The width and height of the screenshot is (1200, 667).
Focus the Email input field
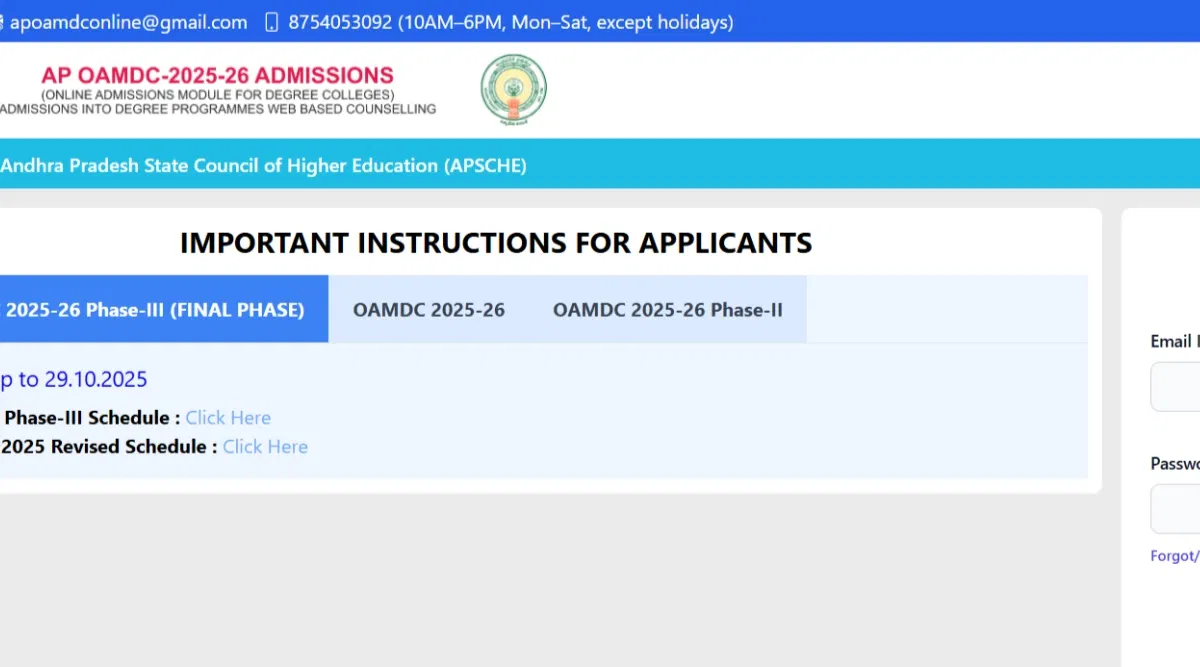click(x=1176, y=387)
